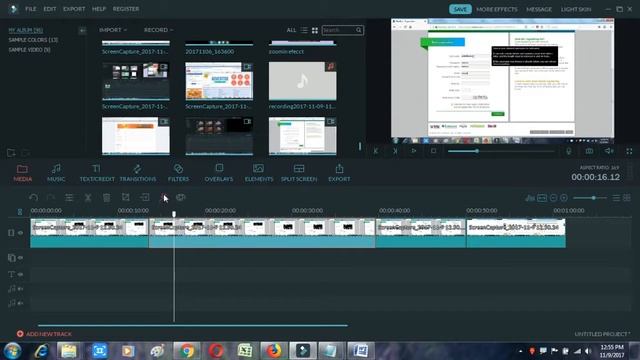The height and width of the screenshot is (360, 640).
Task: Open the preview volume control
Action: [x=609, y=151]
